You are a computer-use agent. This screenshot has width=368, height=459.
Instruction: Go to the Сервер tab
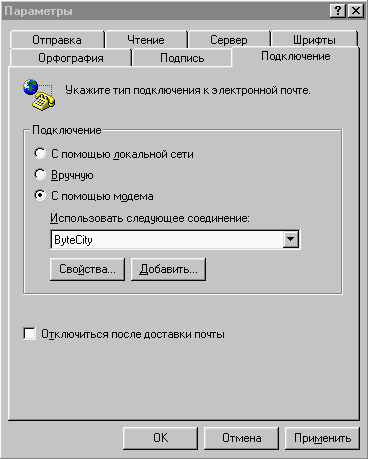tap(229, 40)
